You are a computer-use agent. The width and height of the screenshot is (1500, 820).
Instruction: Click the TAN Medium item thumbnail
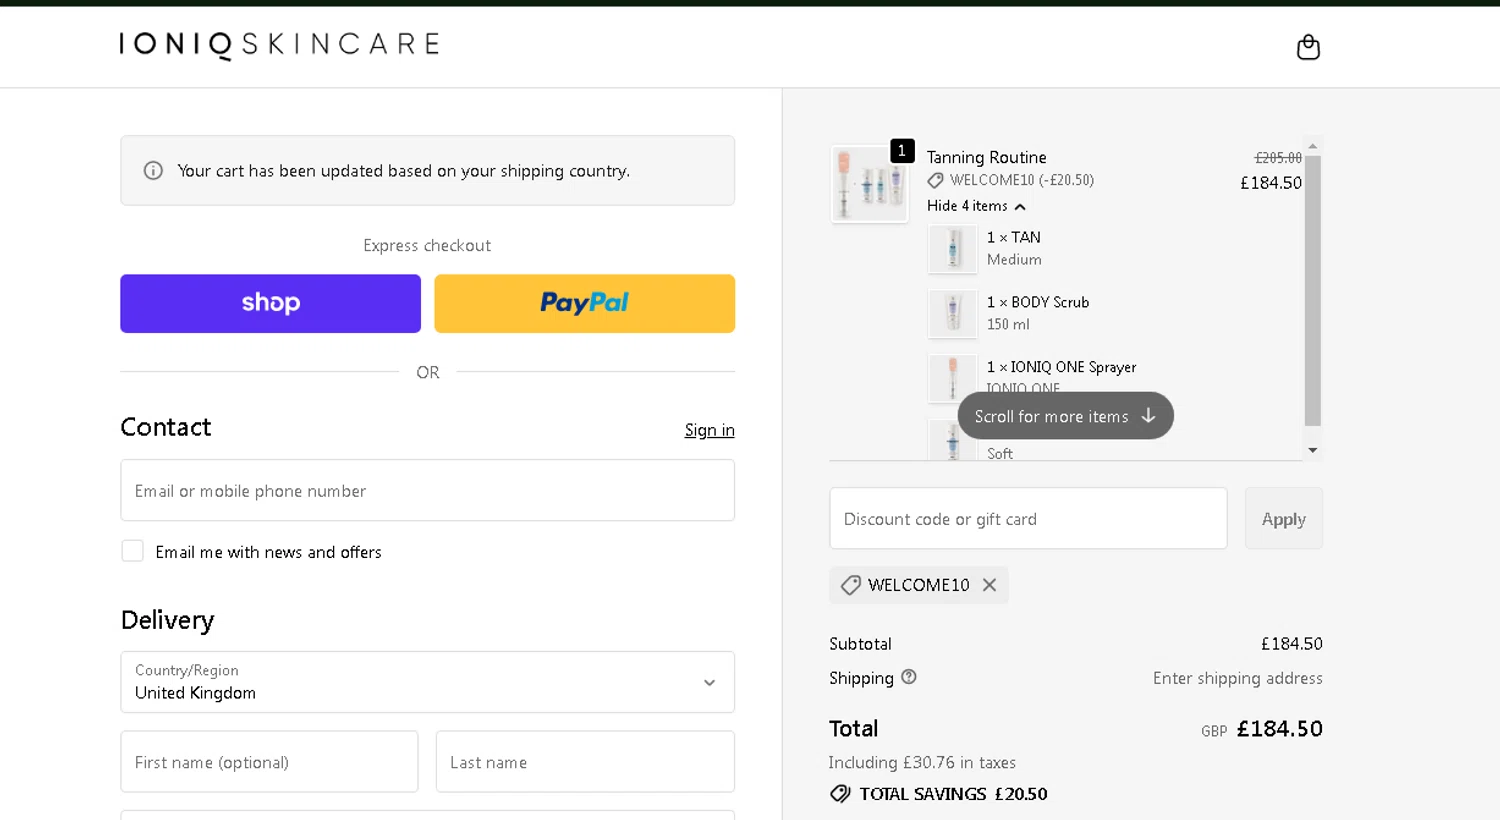(952, 249)
